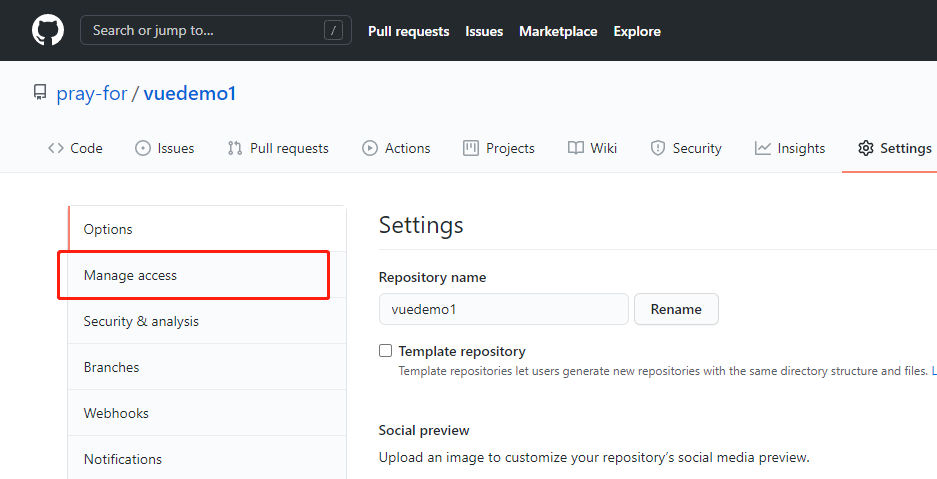Click the Projects tab board icon
This screenshot has width=937, height=479.
471,148
